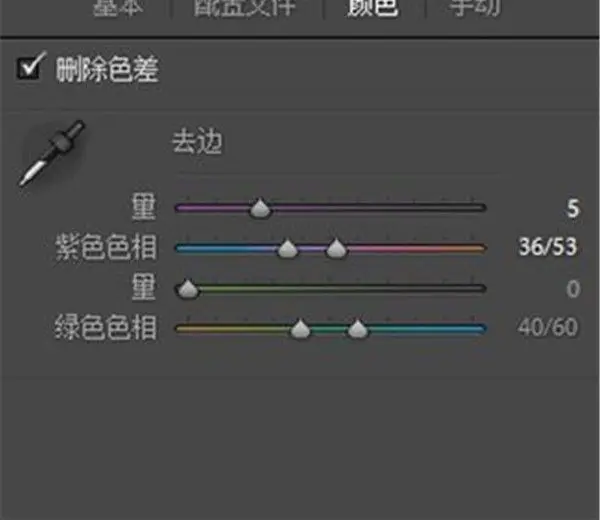Screen dimensions: 600x520
Task: Switch to the 基本 tab
Action: pyautogui.click(x=117, y=7)
